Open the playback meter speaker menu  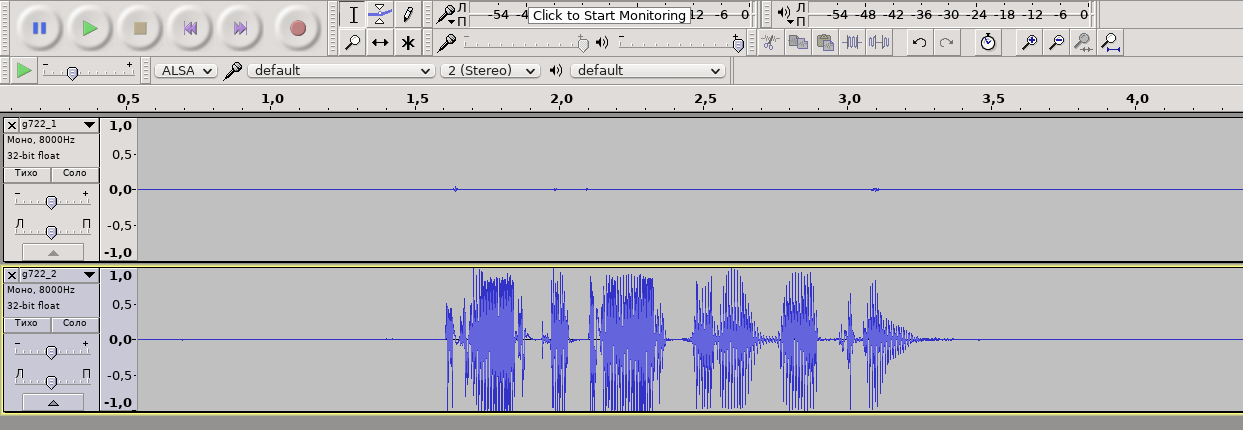click(x=786, y=14)
